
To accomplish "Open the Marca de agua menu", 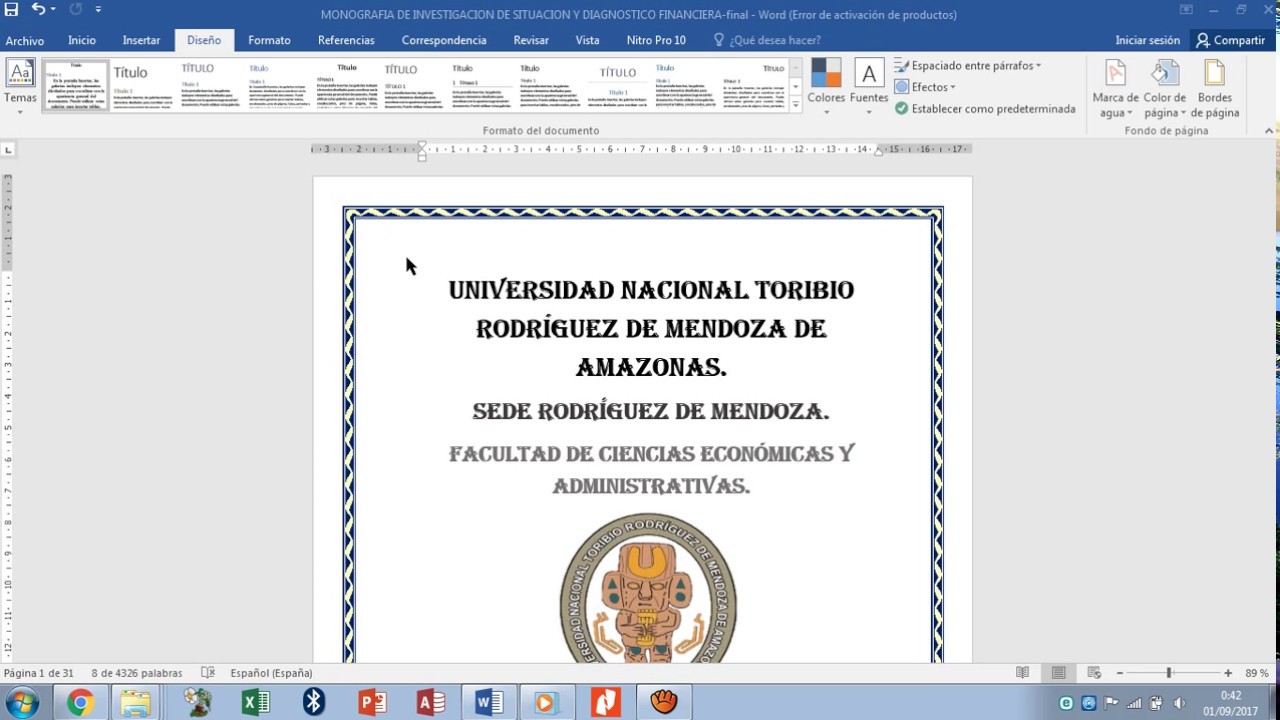I will 1115,89.
